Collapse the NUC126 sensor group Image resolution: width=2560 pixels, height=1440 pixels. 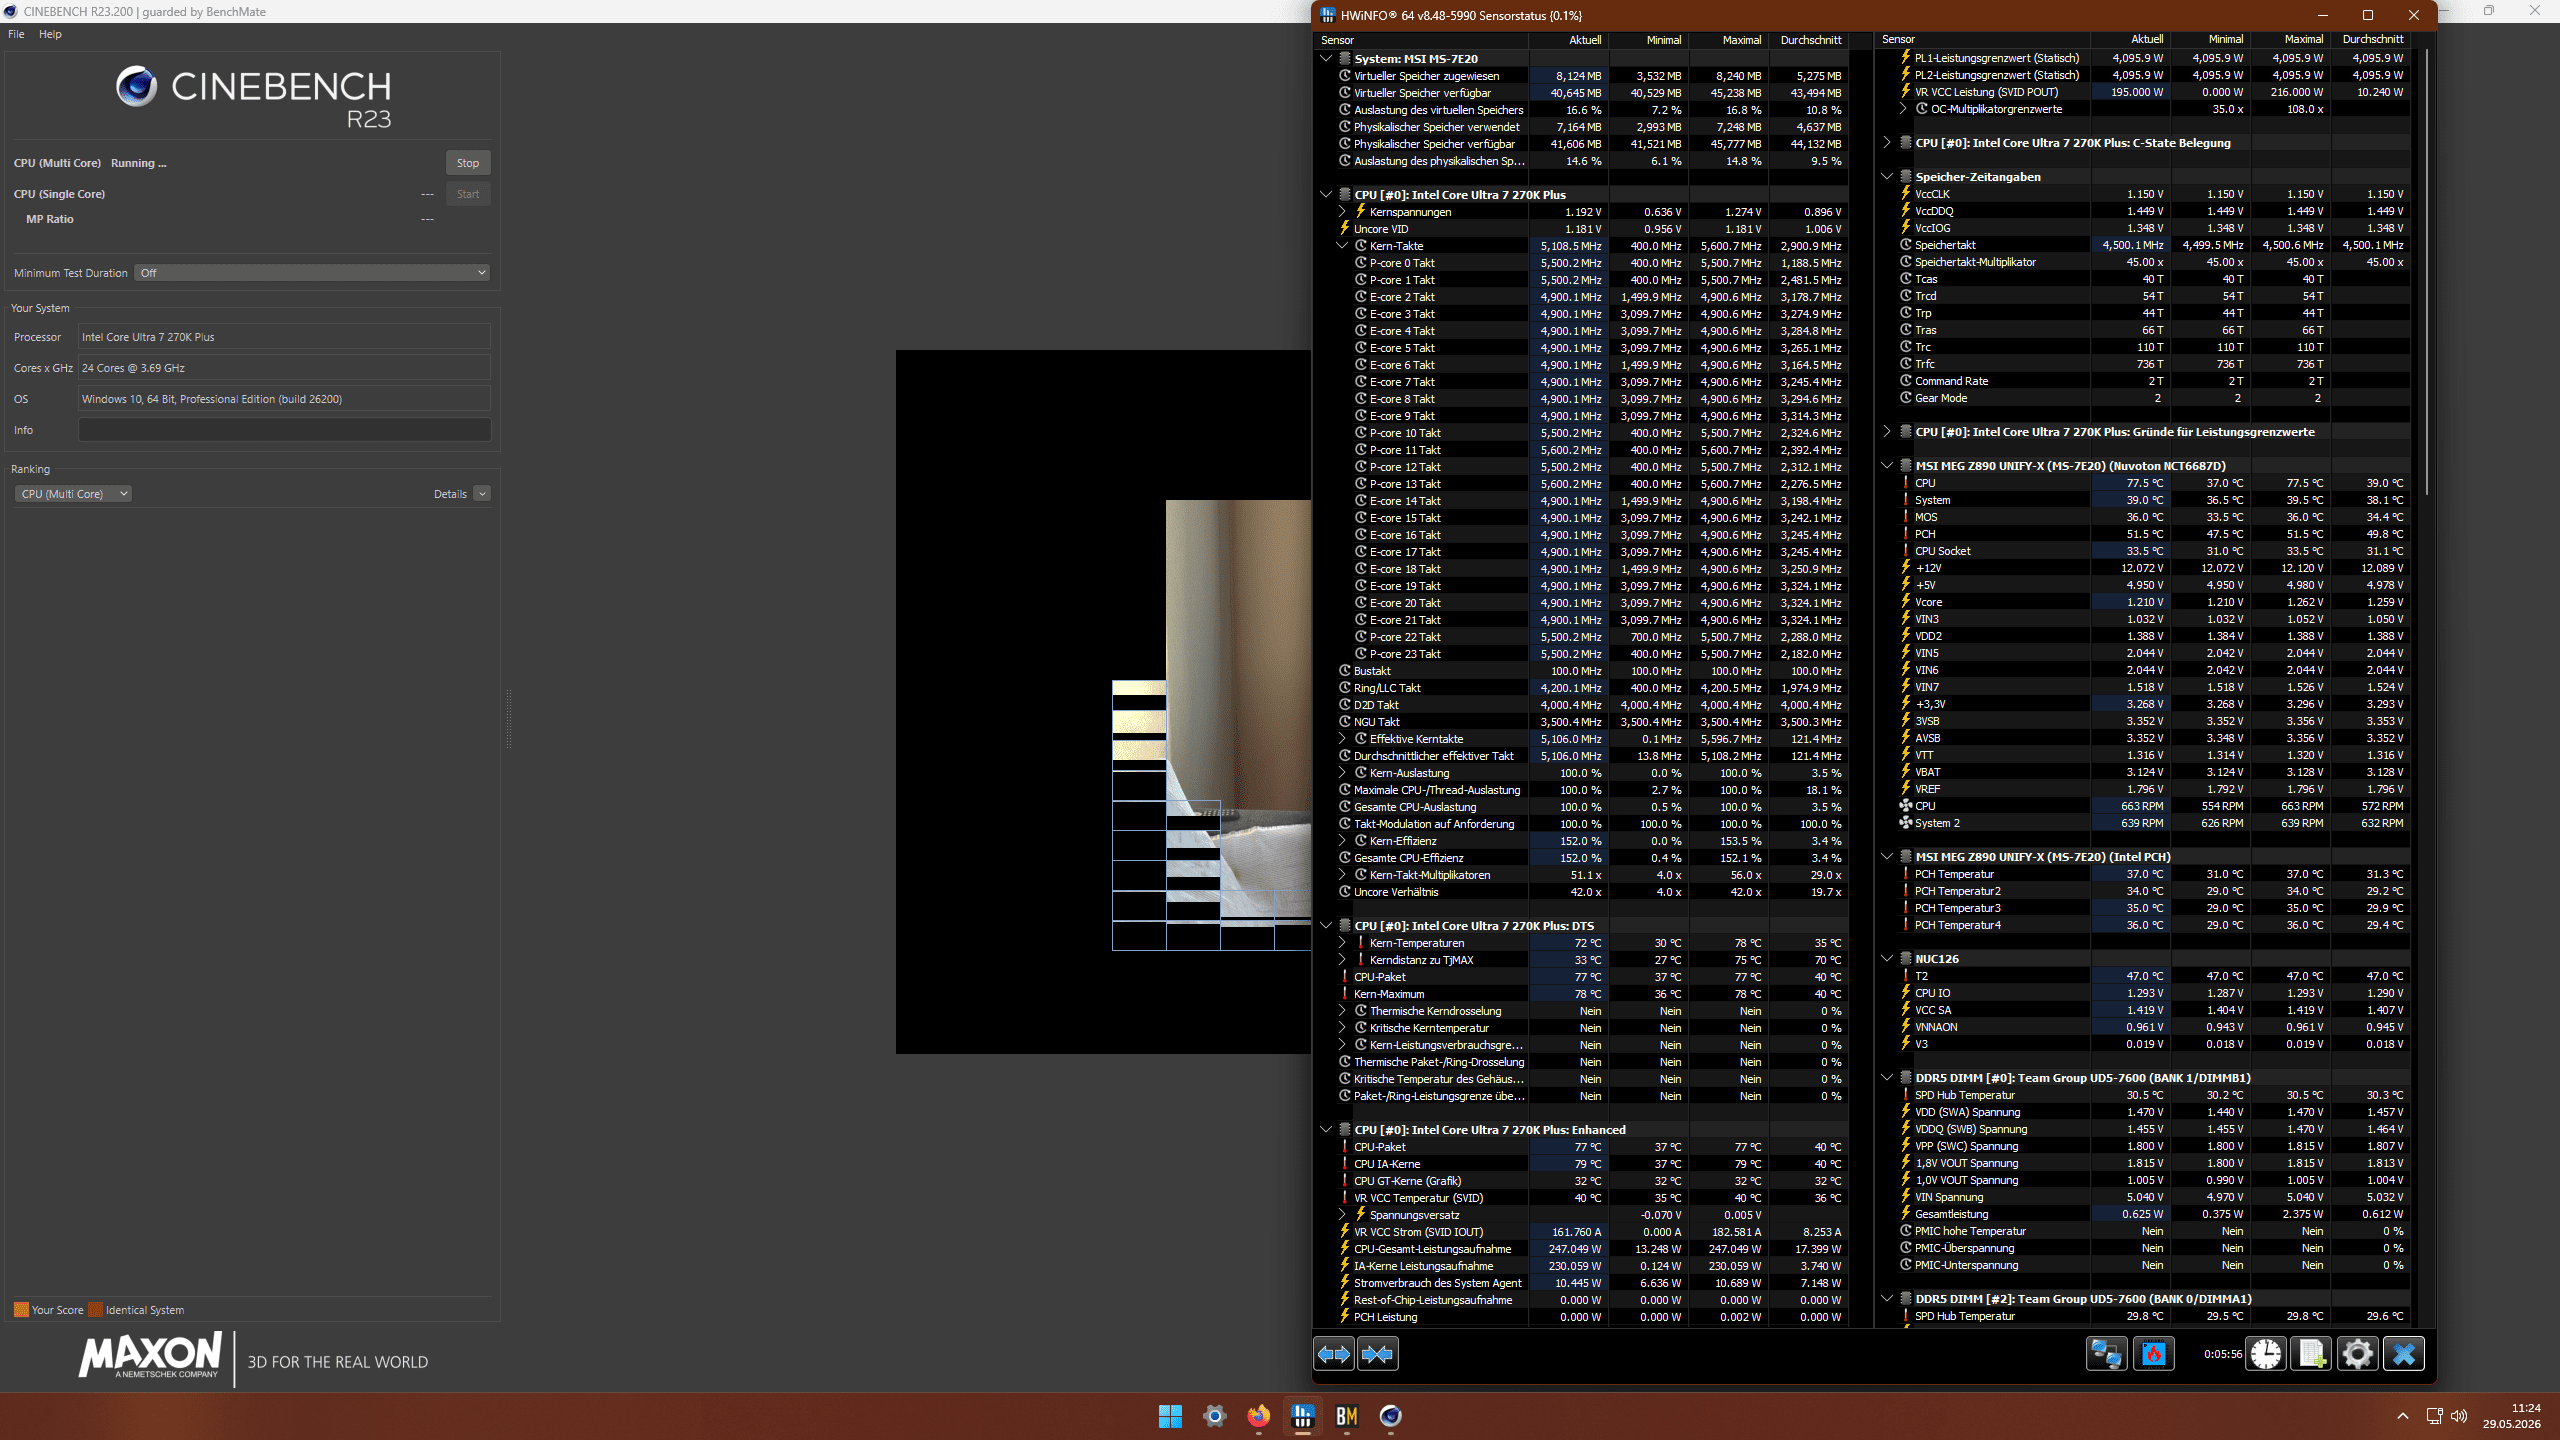tap(1887, 958)
